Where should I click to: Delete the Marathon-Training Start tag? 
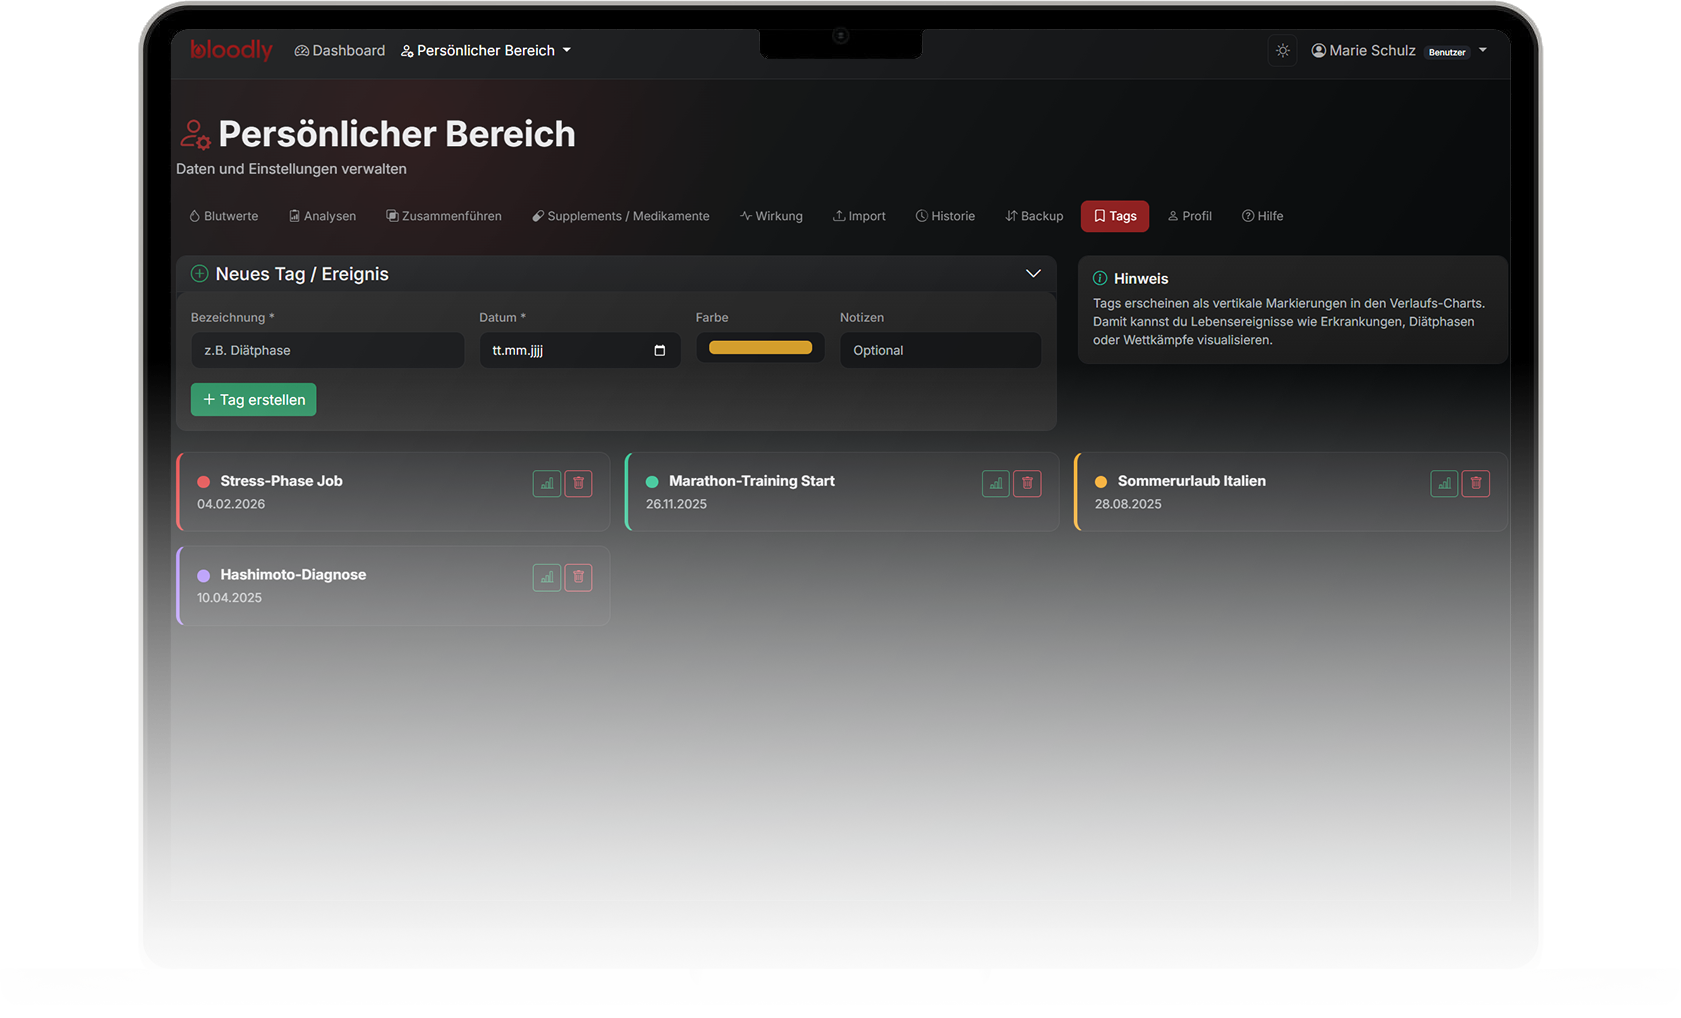click(1027, 484)
